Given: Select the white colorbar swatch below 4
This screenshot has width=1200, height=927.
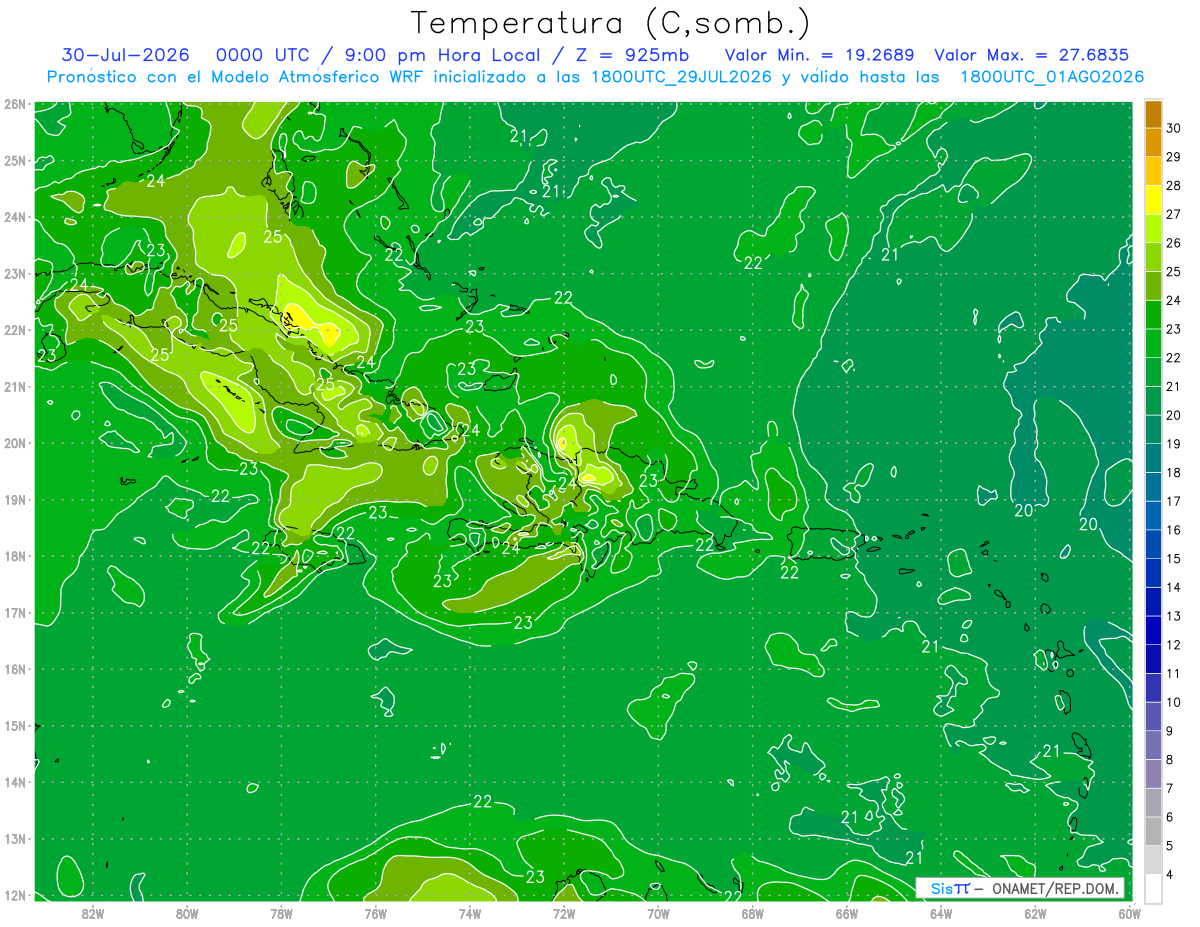Looking at the screenshot, I should (1153, 888).
